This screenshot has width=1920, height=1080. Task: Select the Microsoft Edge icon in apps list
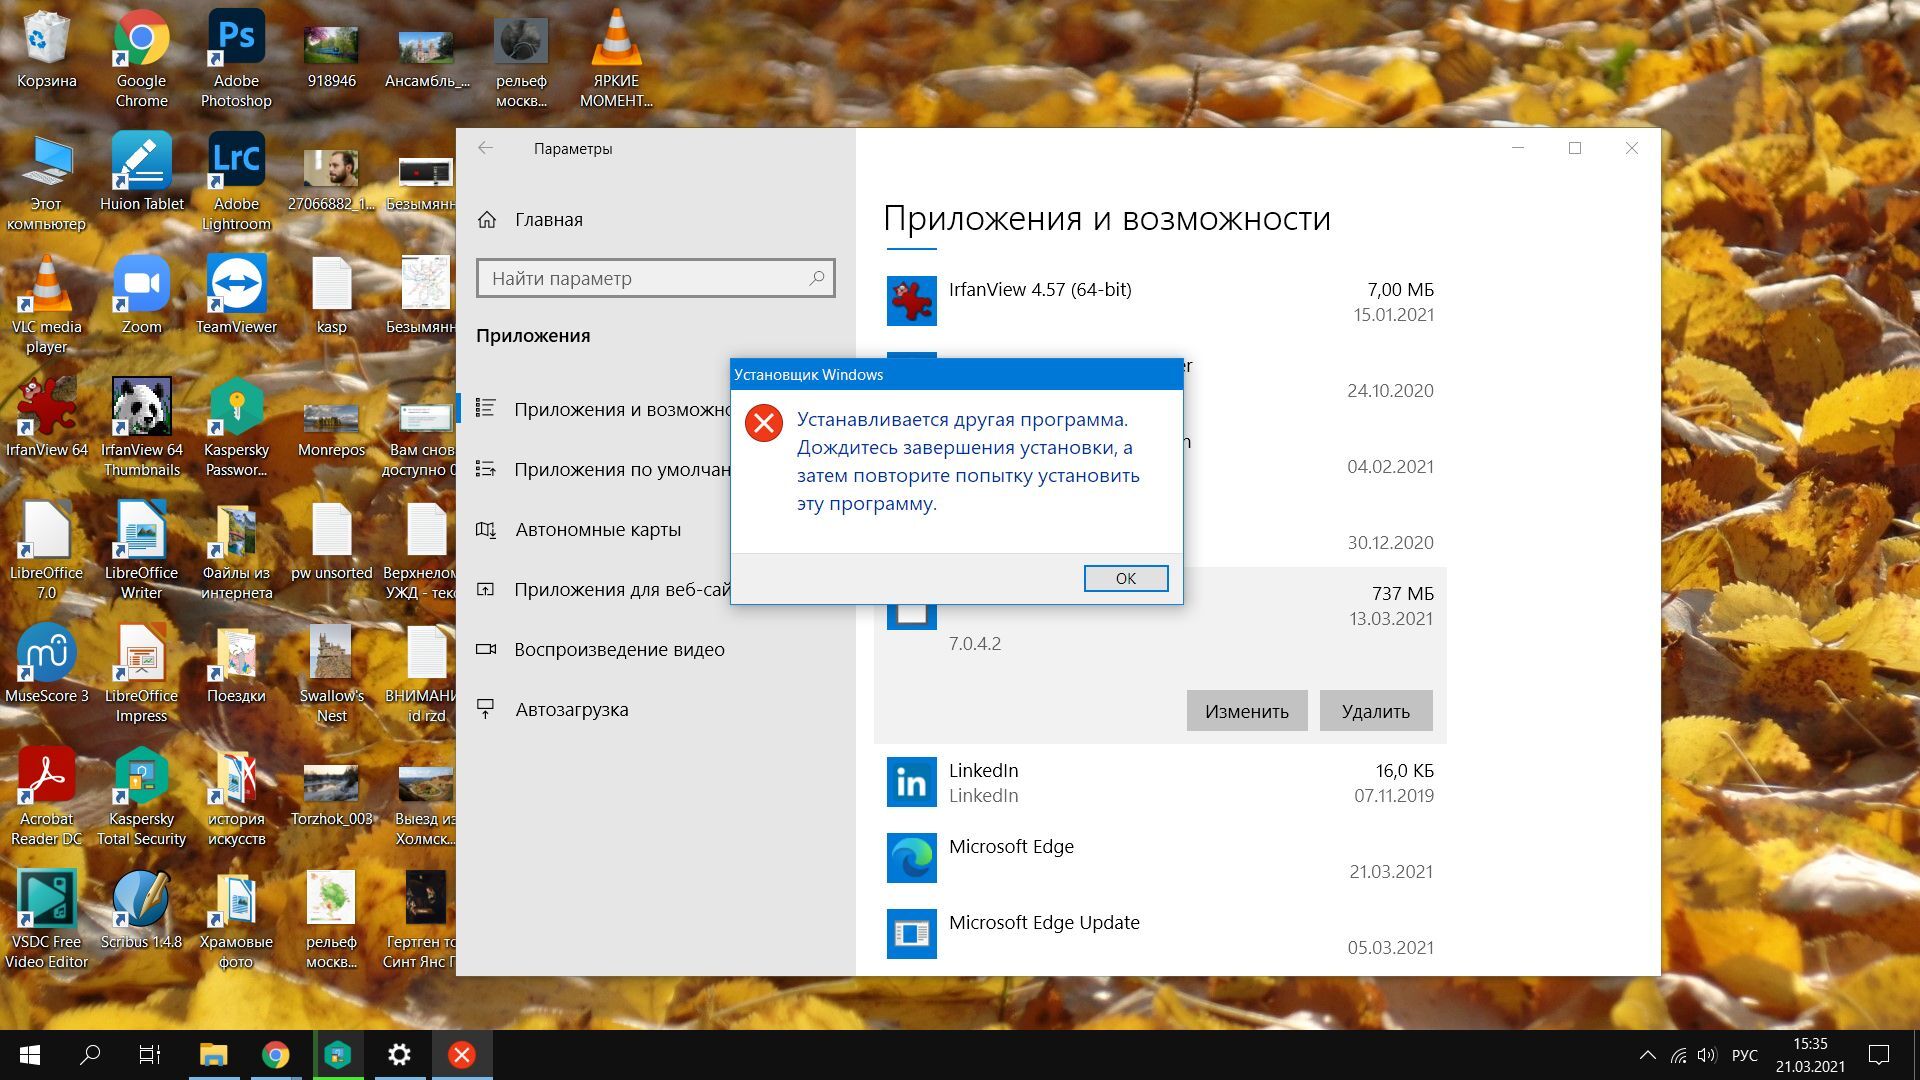point(911,858)
